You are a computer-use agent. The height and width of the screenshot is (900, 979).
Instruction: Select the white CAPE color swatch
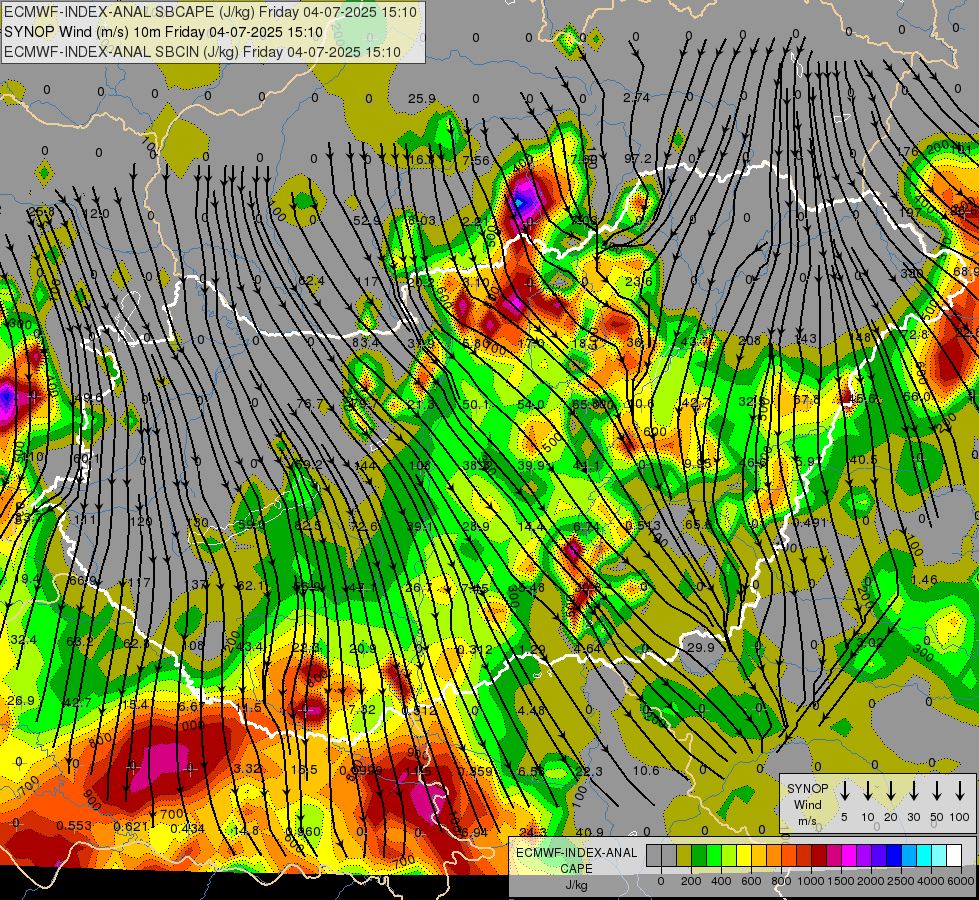(954, 855)
